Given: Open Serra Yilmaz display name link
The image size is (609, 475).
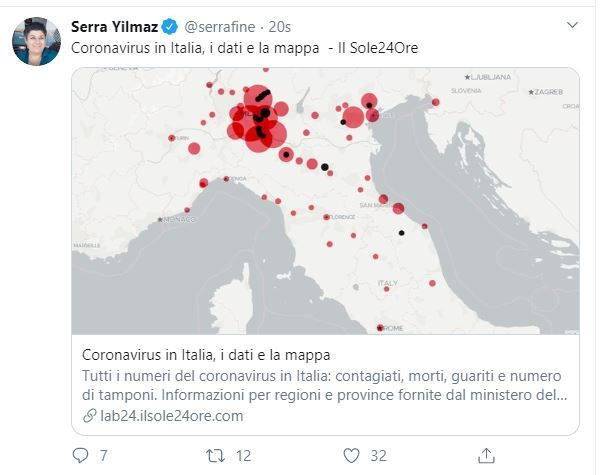Looking at the screenshot, I should tap(116, 25).
